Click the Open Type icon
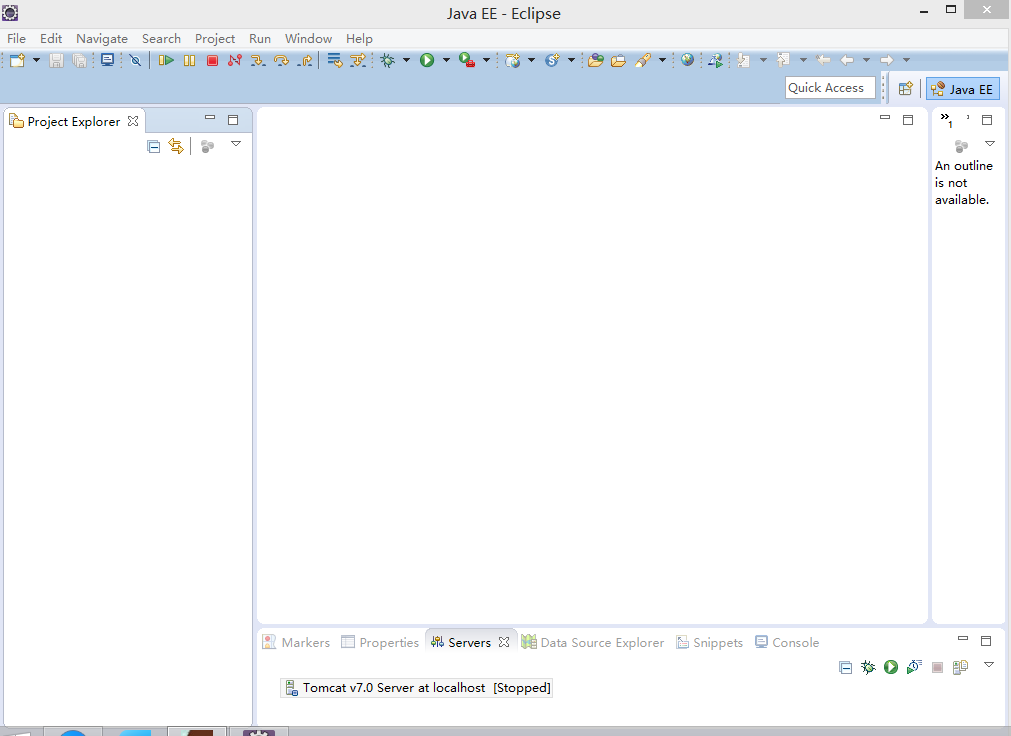The width and height of the screenshot is (1011, 736). point(596,60)
